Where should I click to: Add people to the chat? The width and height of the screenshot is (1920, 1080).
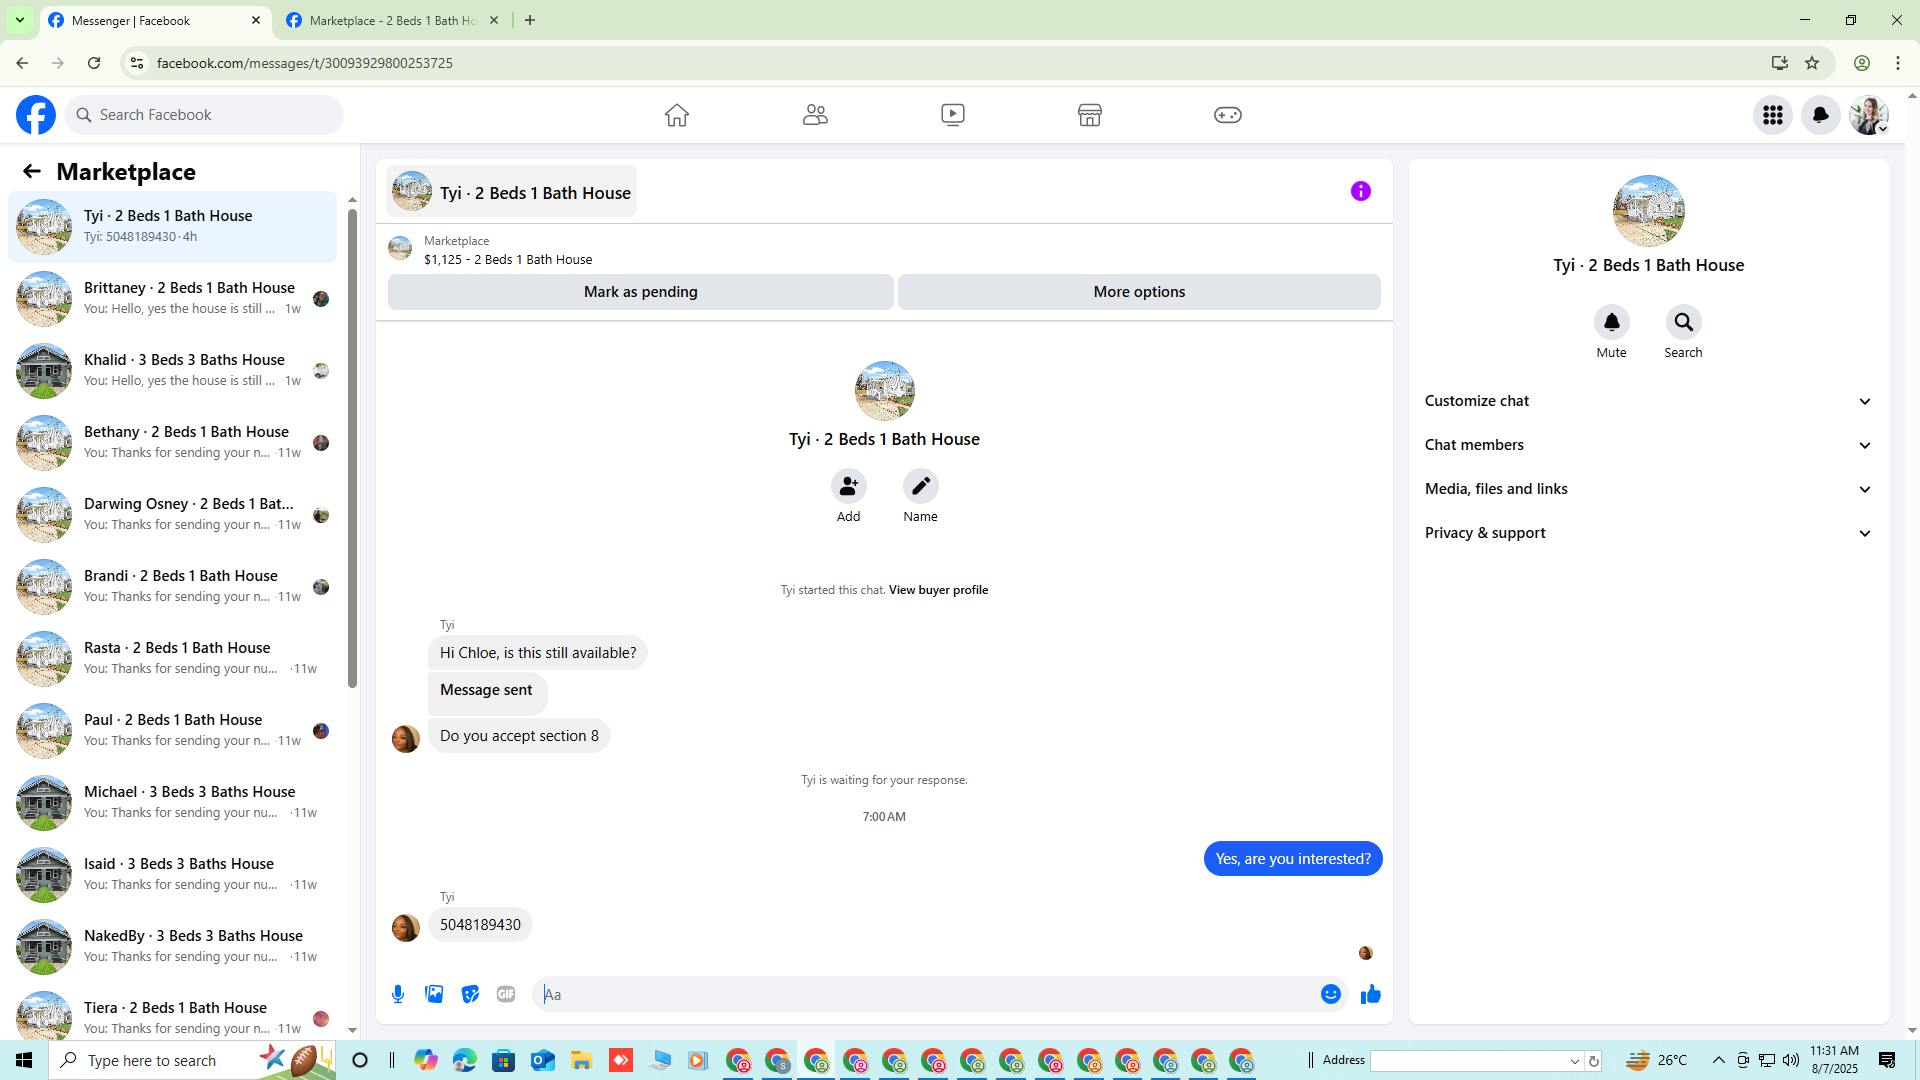point(848,486)
